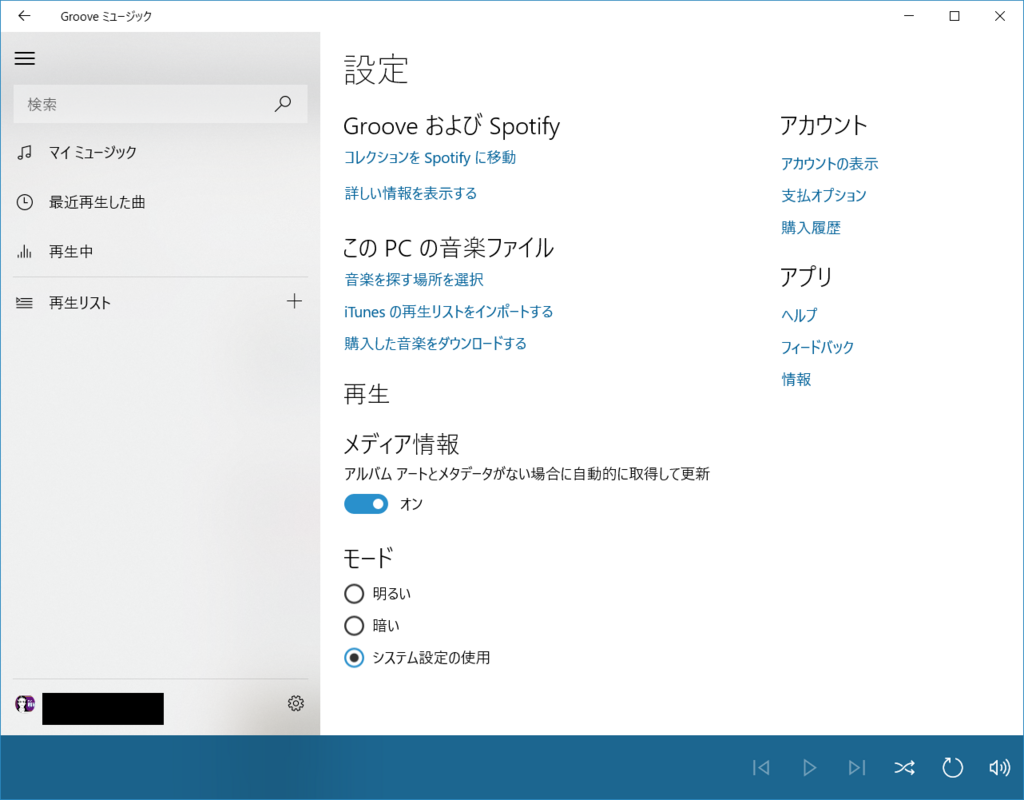
Task: Click the music note icon beside マイ ミュージック
Action: pos(24,153)
